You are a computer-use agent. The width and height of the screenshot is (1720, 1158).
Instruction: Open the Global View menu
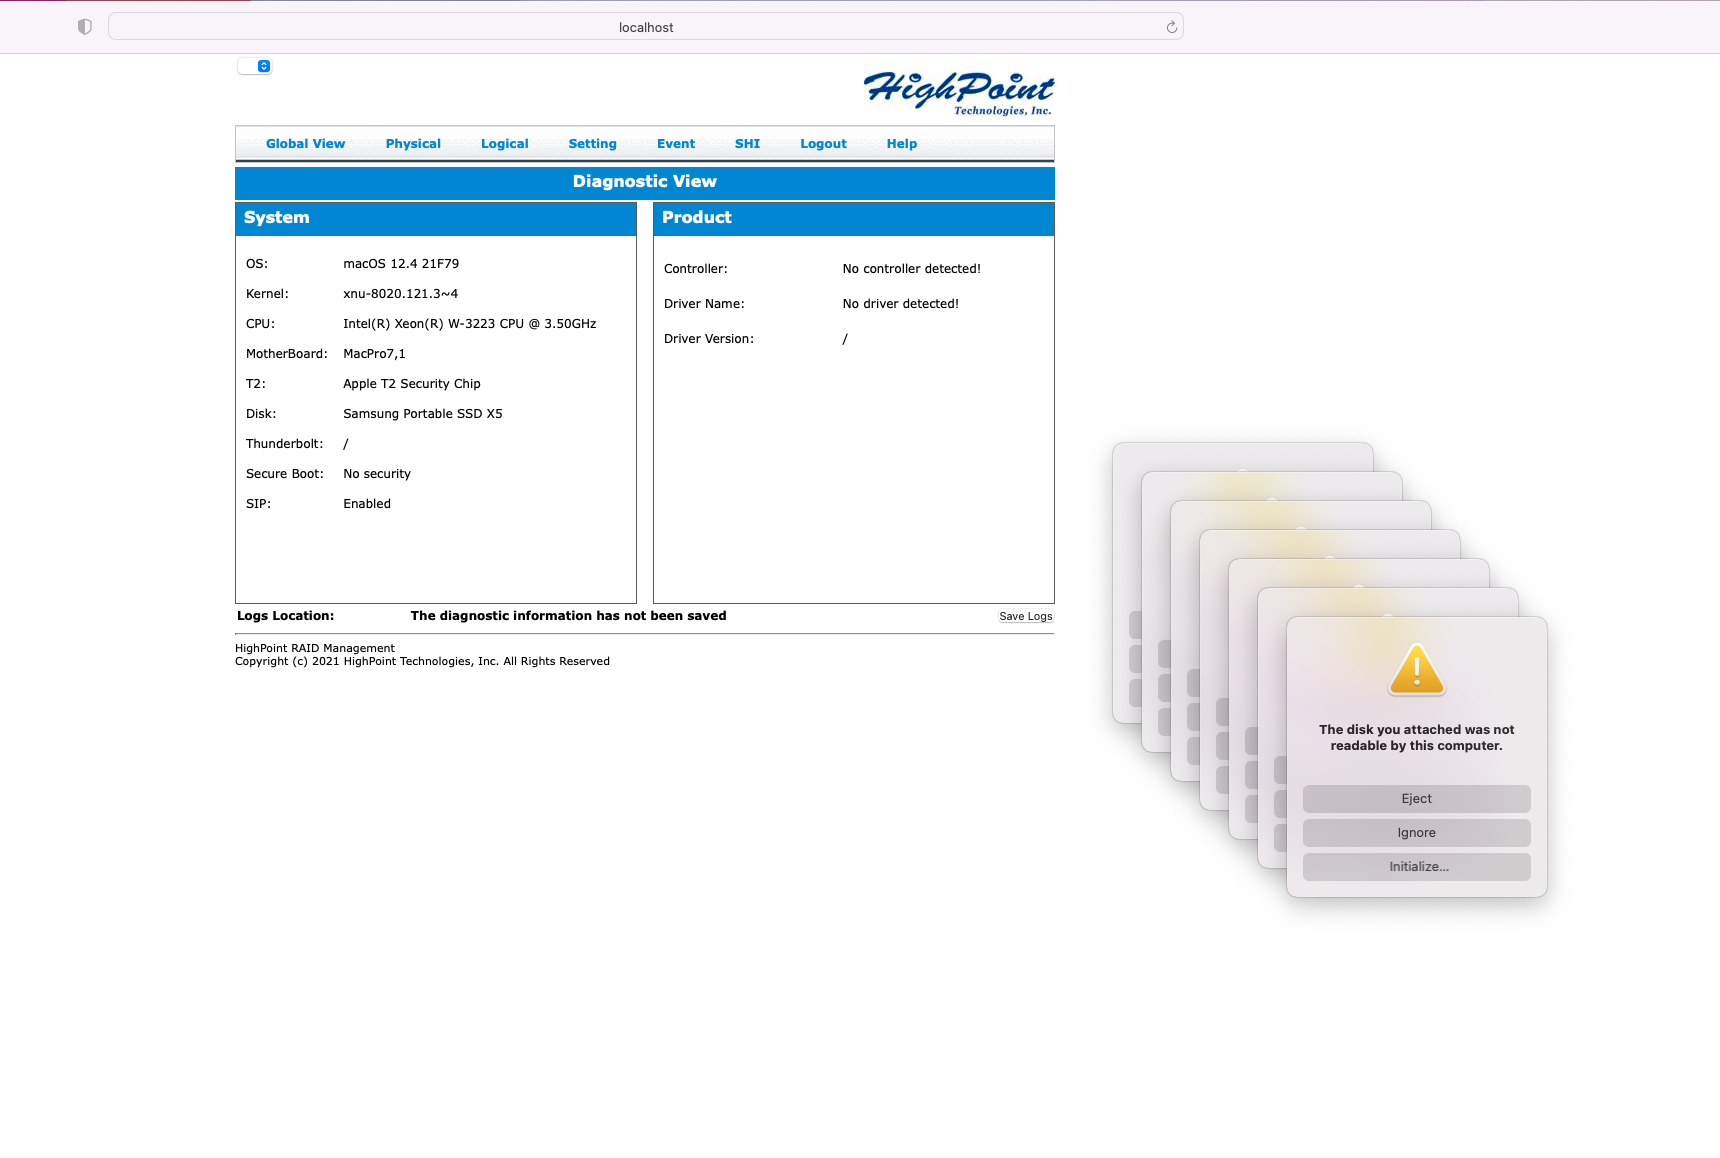point(305,144)
